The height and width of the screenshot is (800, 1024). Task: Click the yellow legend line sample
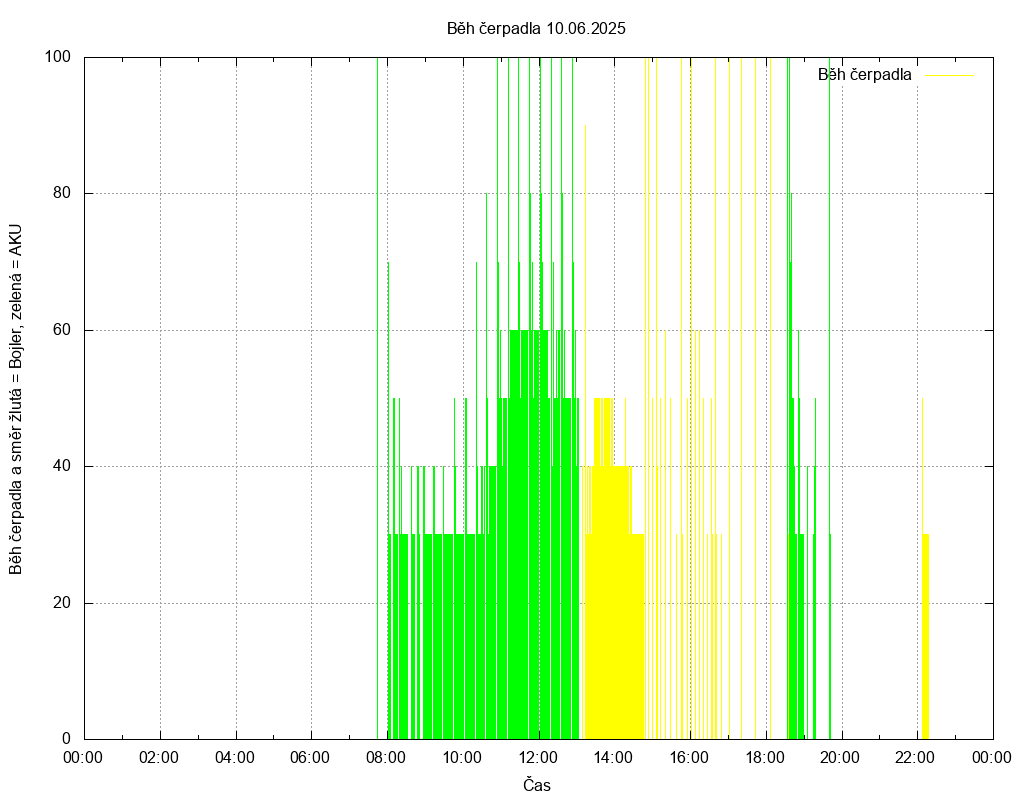950,76
